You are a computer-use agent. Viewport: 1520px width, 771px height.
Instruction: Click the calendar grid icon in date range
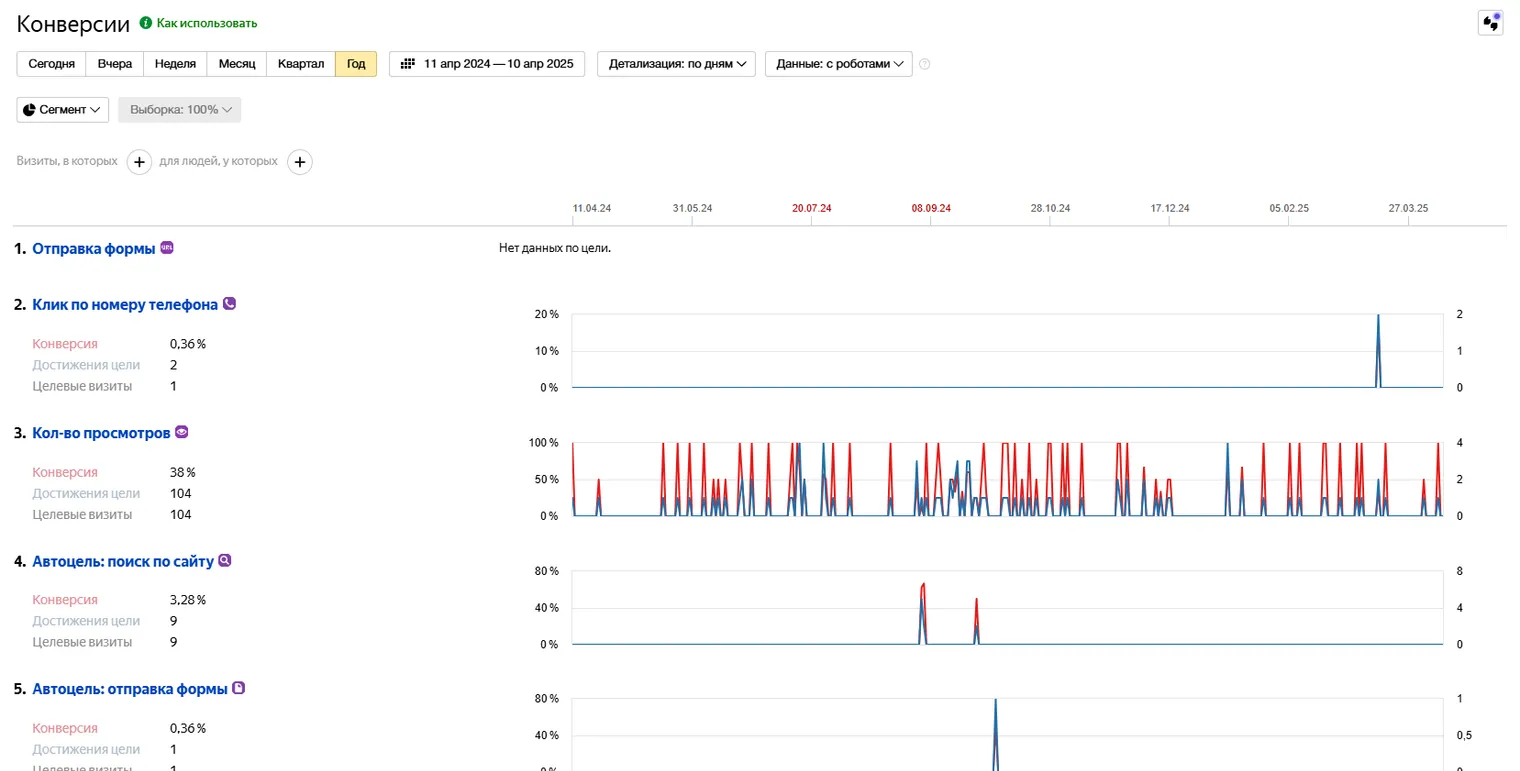[x=407, y=64]
